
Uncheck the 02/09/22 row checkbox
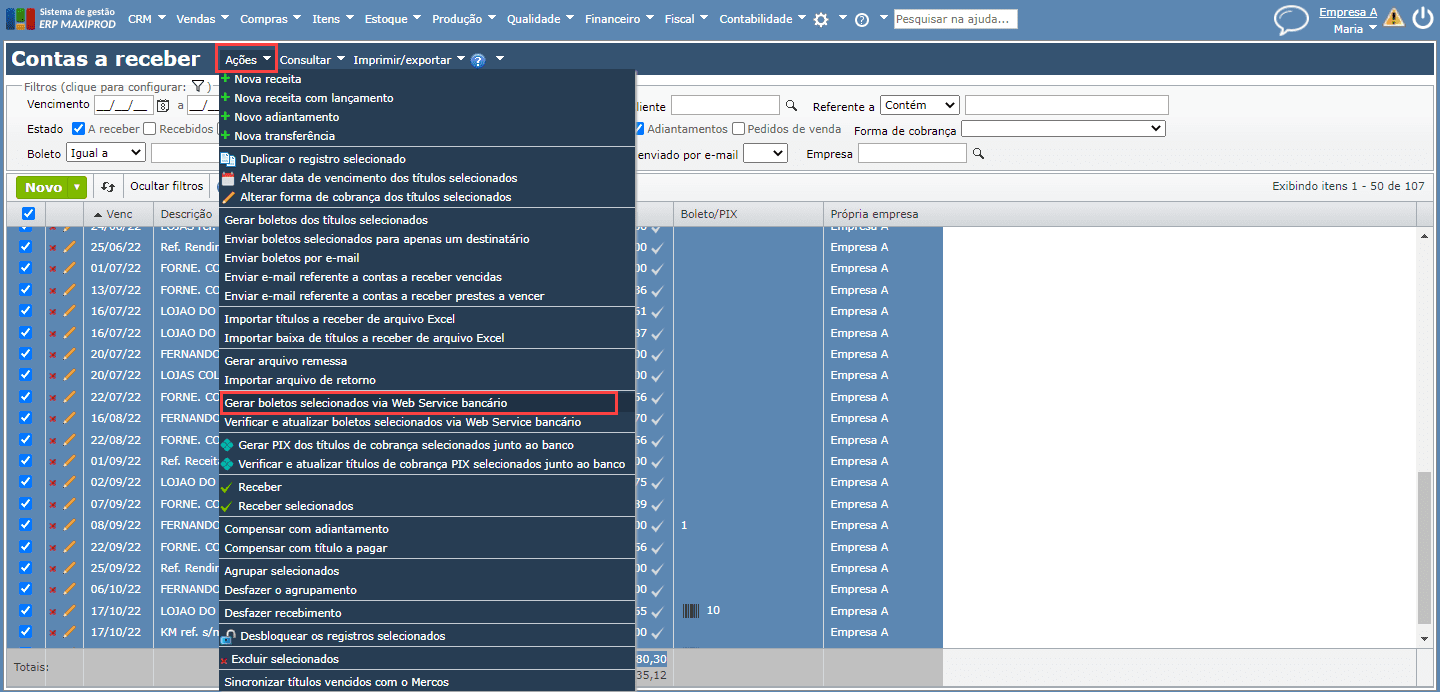[26, 482]
